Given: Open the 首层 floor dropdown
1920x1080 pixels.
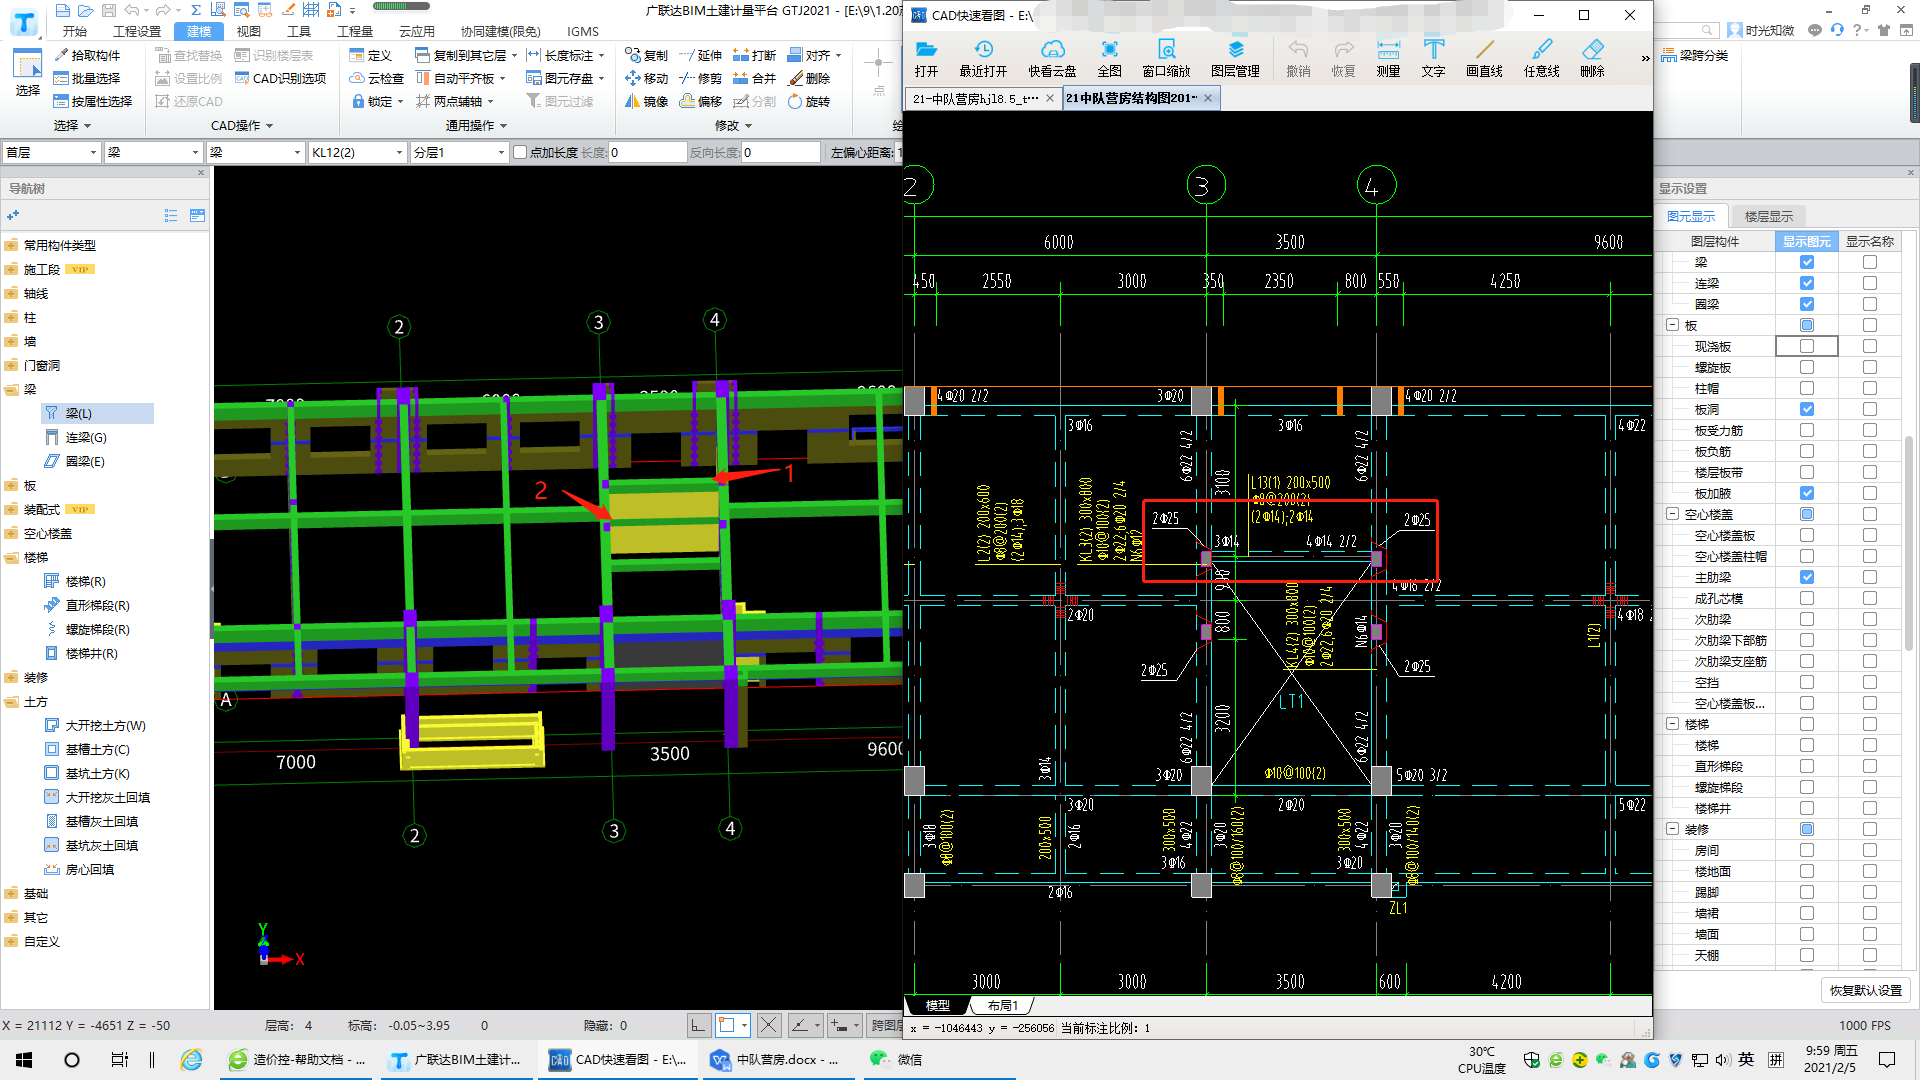Looking at the screenshot, I should (52, 152).
